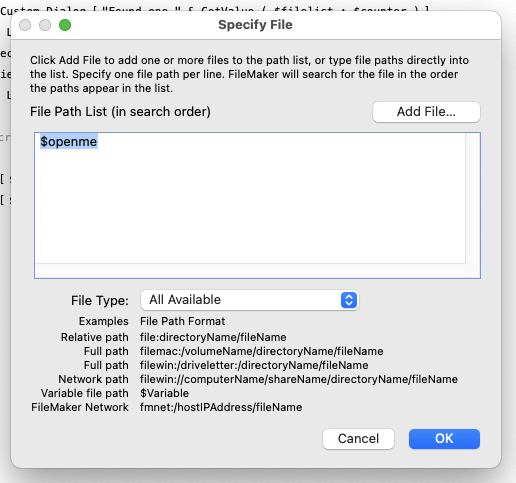The width and height of the screenshot is (516, 483).
Task: Click the Add File... button
Action: click(426, 112)
